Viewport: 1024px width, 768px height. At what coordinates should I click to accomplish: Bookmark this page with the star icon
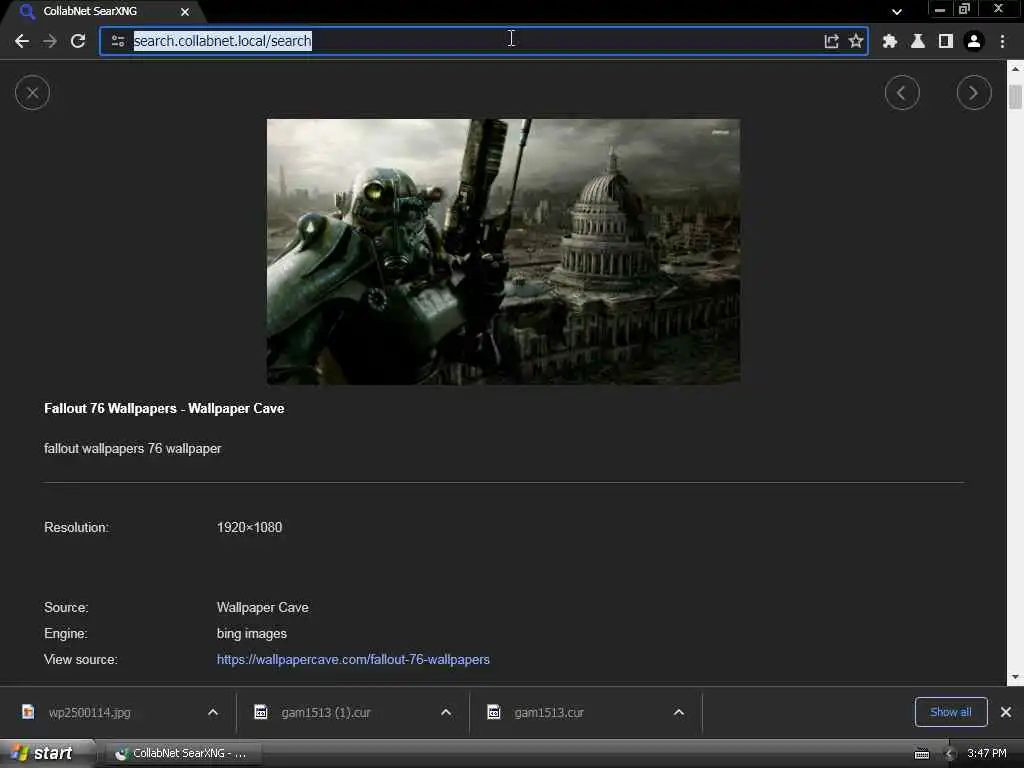pyautogui.click(x=856, y=41)
